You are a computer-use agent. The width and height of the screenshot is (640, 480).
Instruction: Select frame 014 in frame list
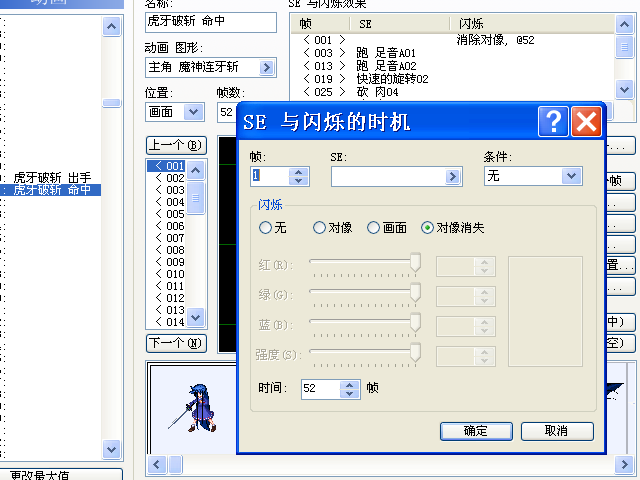tap(166, 322)
